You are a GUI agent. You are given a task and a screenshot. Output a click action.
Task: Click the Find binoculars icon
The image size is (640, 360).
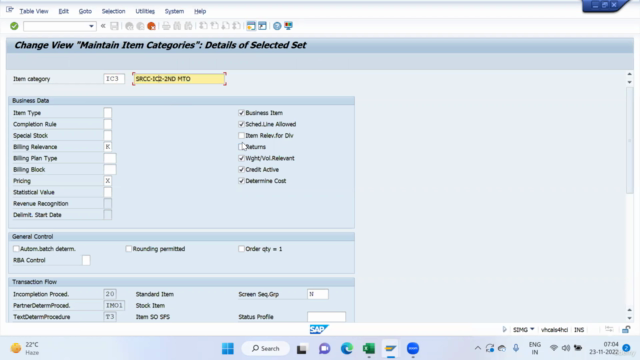pos(177,26)
